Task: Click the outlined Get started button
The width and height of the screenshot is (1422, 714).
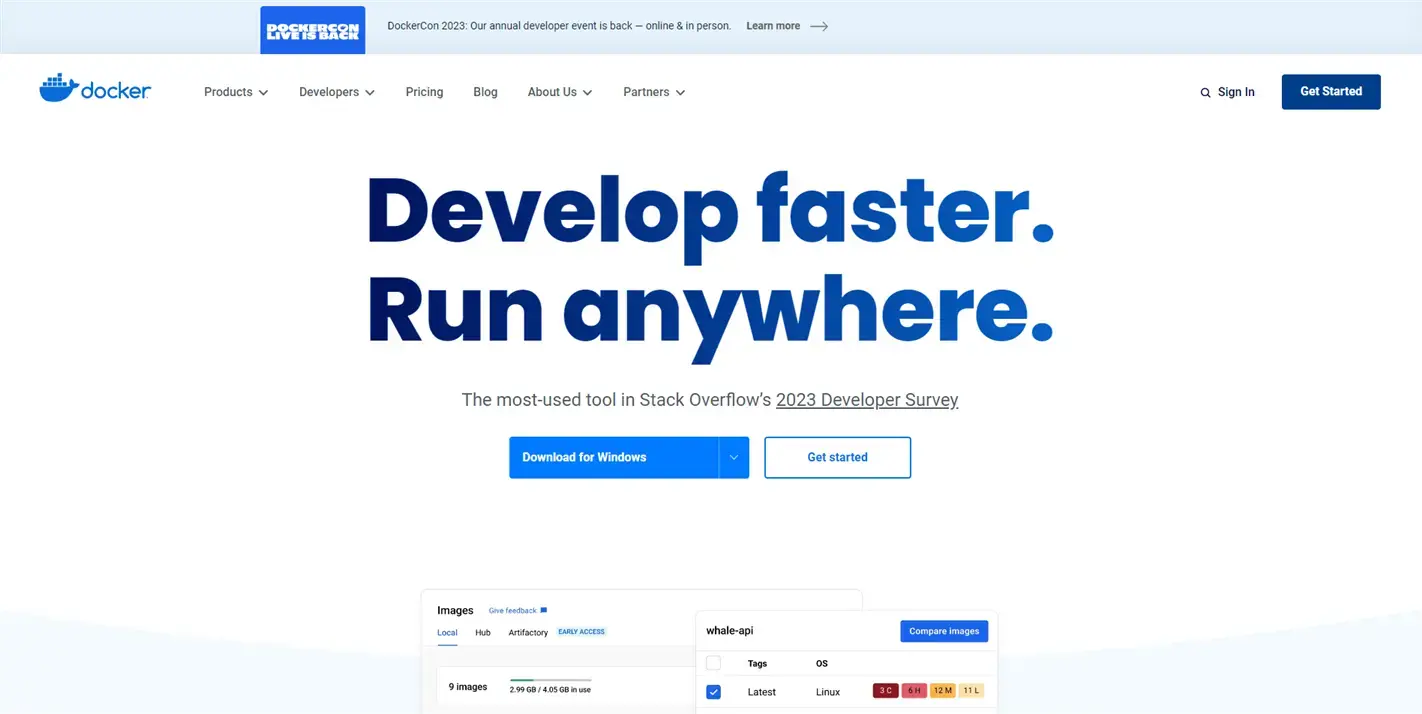Action: (x=837, y=457)
